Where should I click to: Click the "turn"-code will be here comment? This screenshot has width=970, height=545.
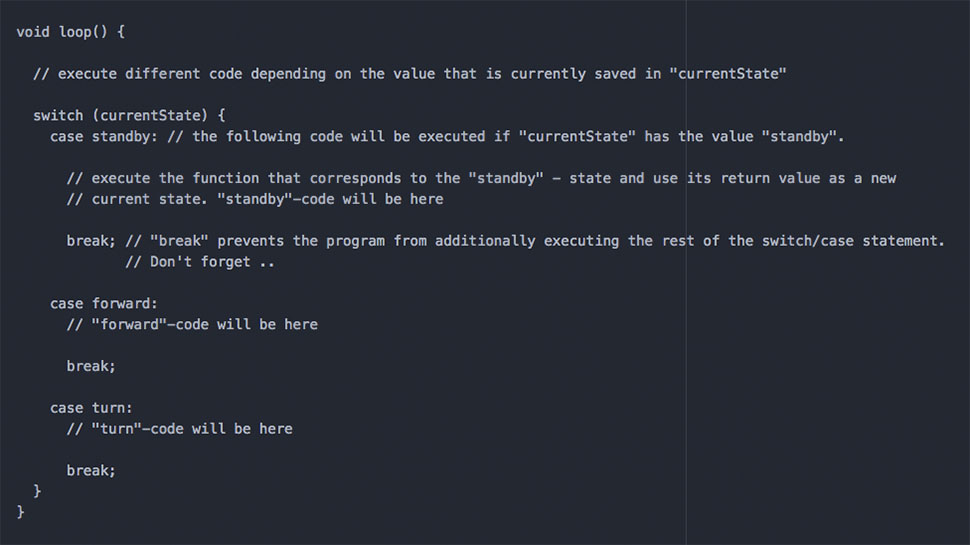[x=180, y=428]
